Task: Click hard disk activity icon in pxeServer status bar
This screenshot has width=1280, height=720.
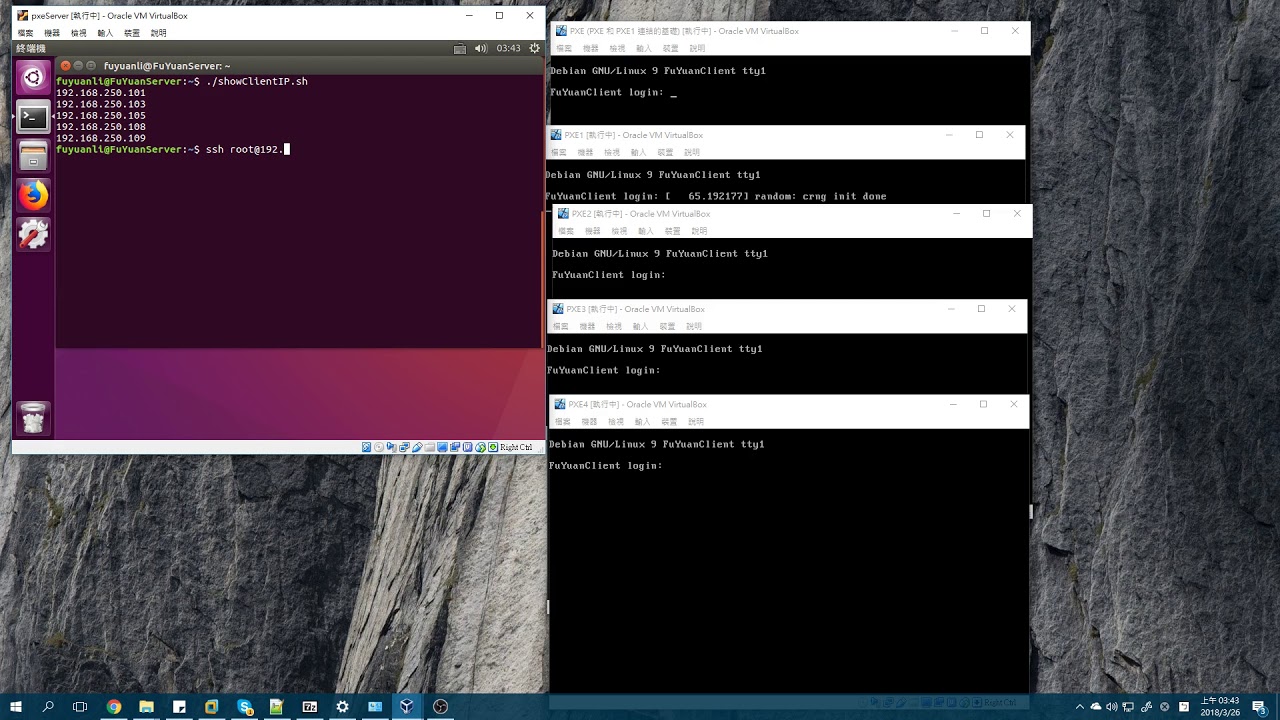Action: coord(366,447)
